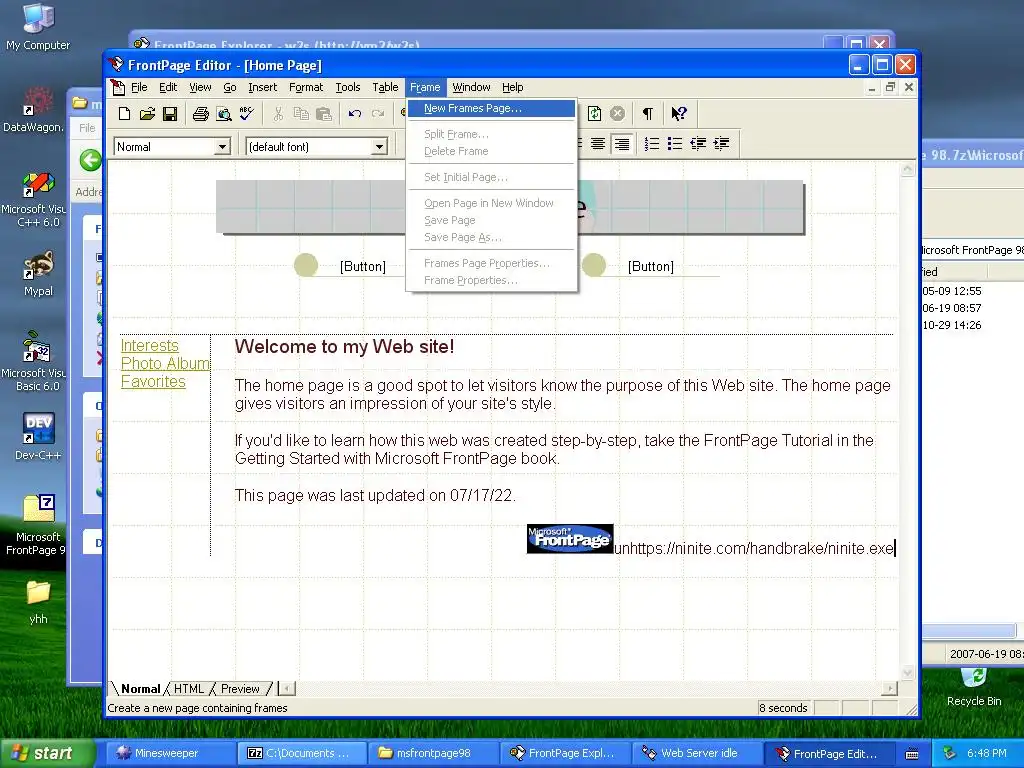Click the Save floppy disk icon
Viewport: 1024px width, 768px height.
coord(170,114)
